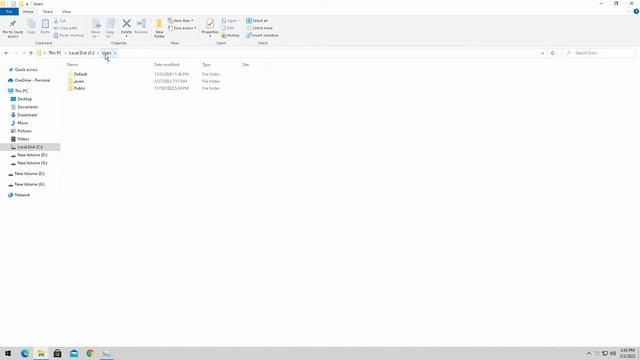Open Pictures in navigation pane
640x360 pixels.
point(24,131)
